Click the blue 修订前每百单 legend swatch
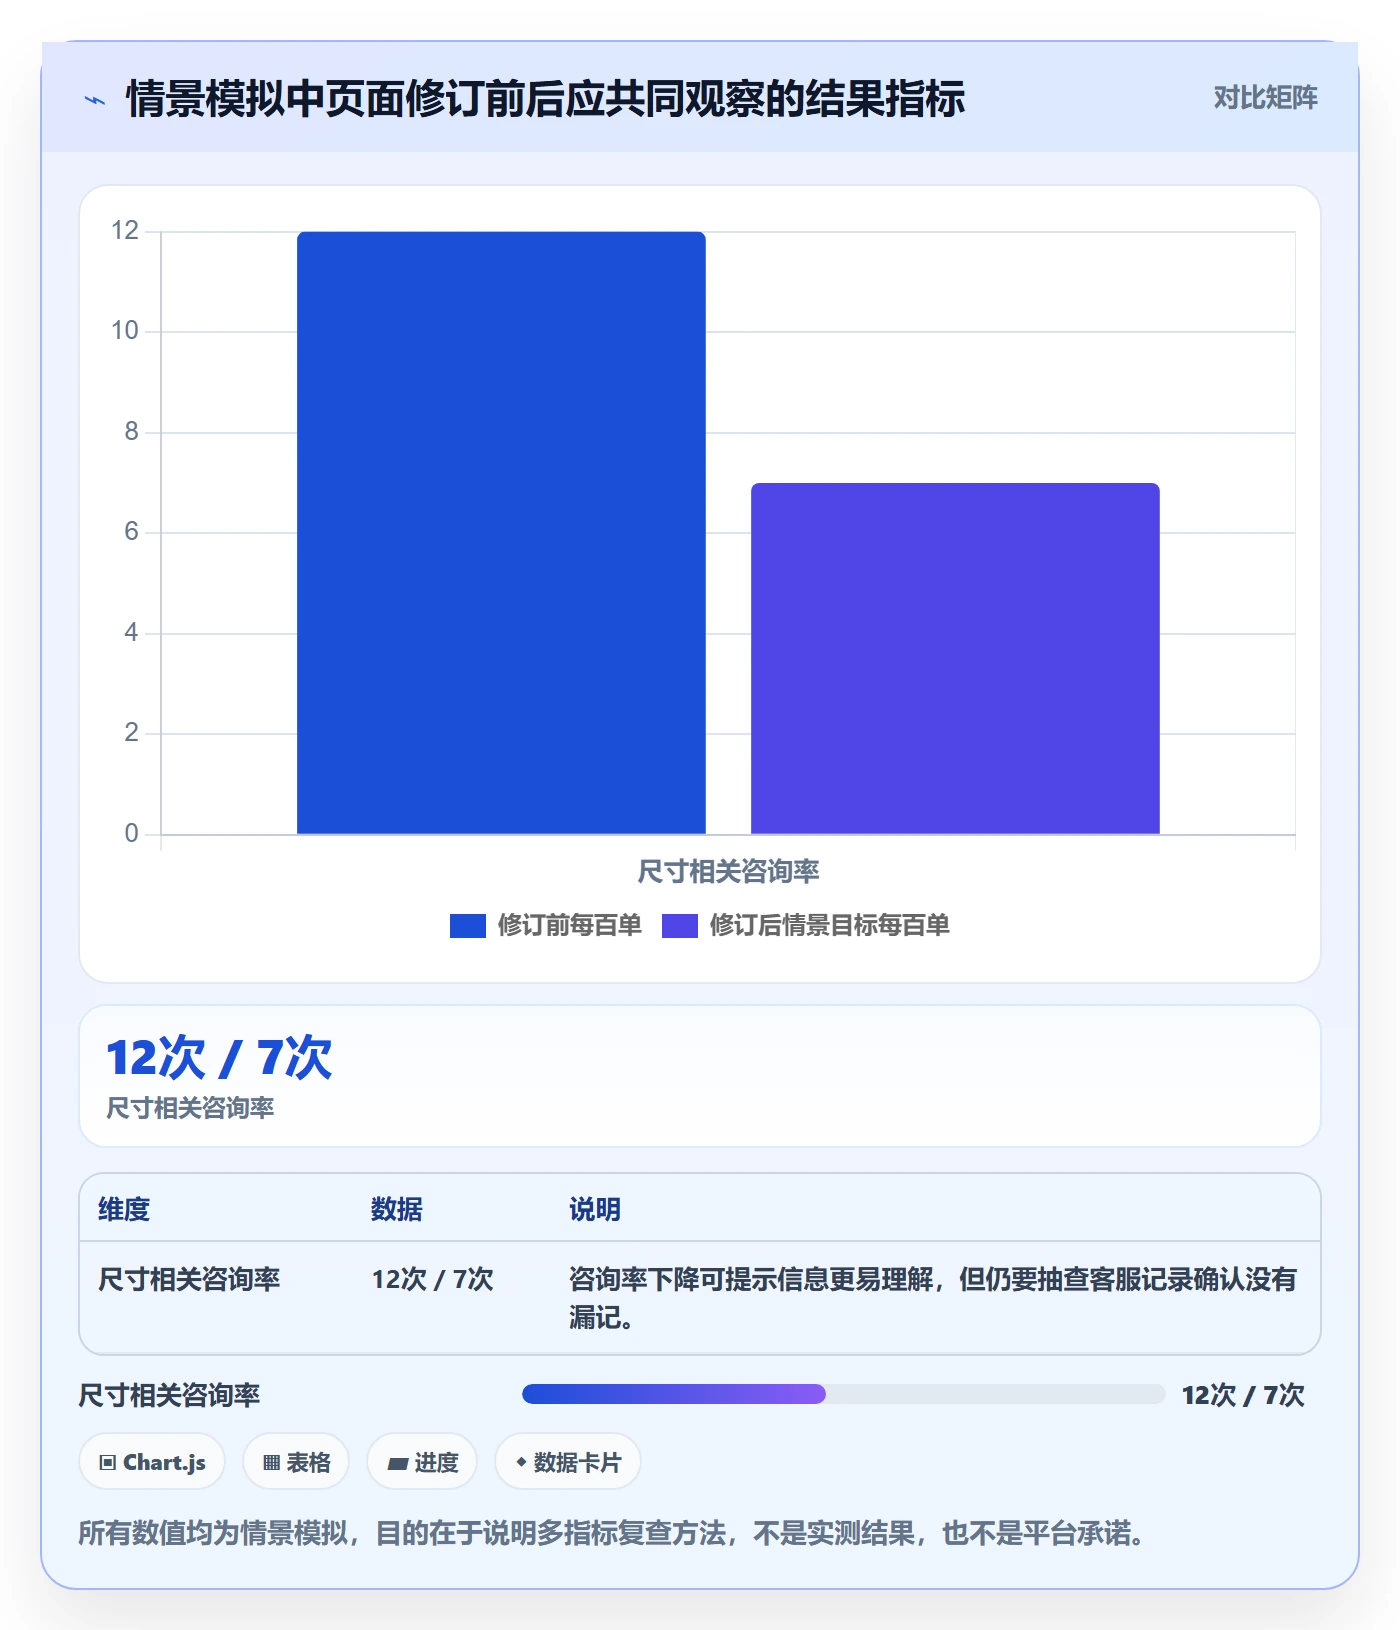The height and width of the screenshot is (1630, 1400). [x=468, y=926]
